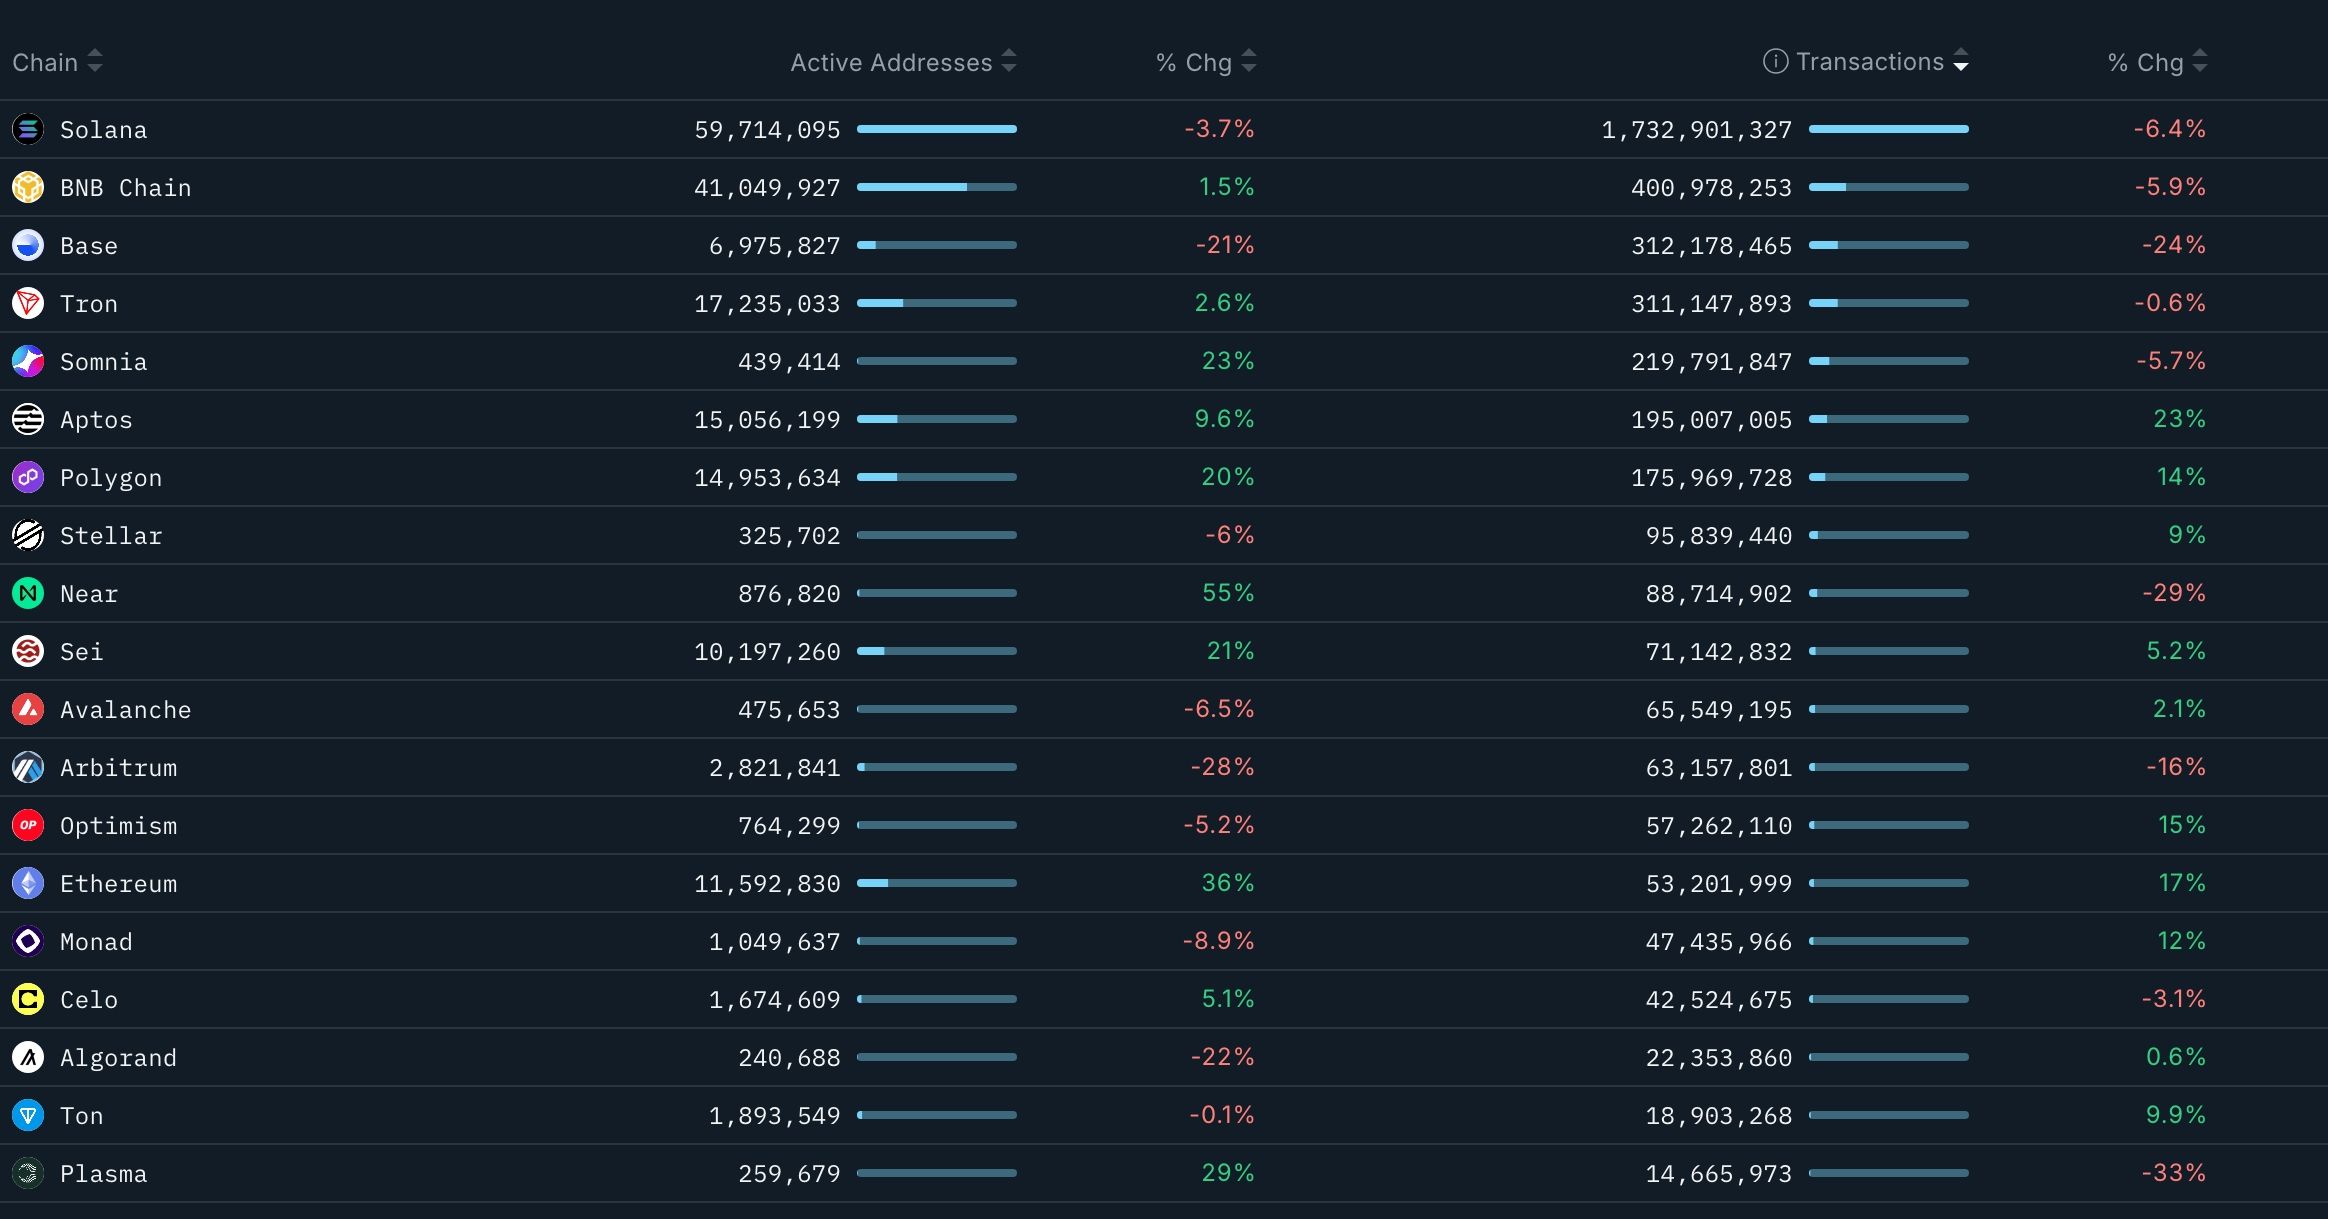Click Somnia's green 23% change value

[x=1228, y=361]
